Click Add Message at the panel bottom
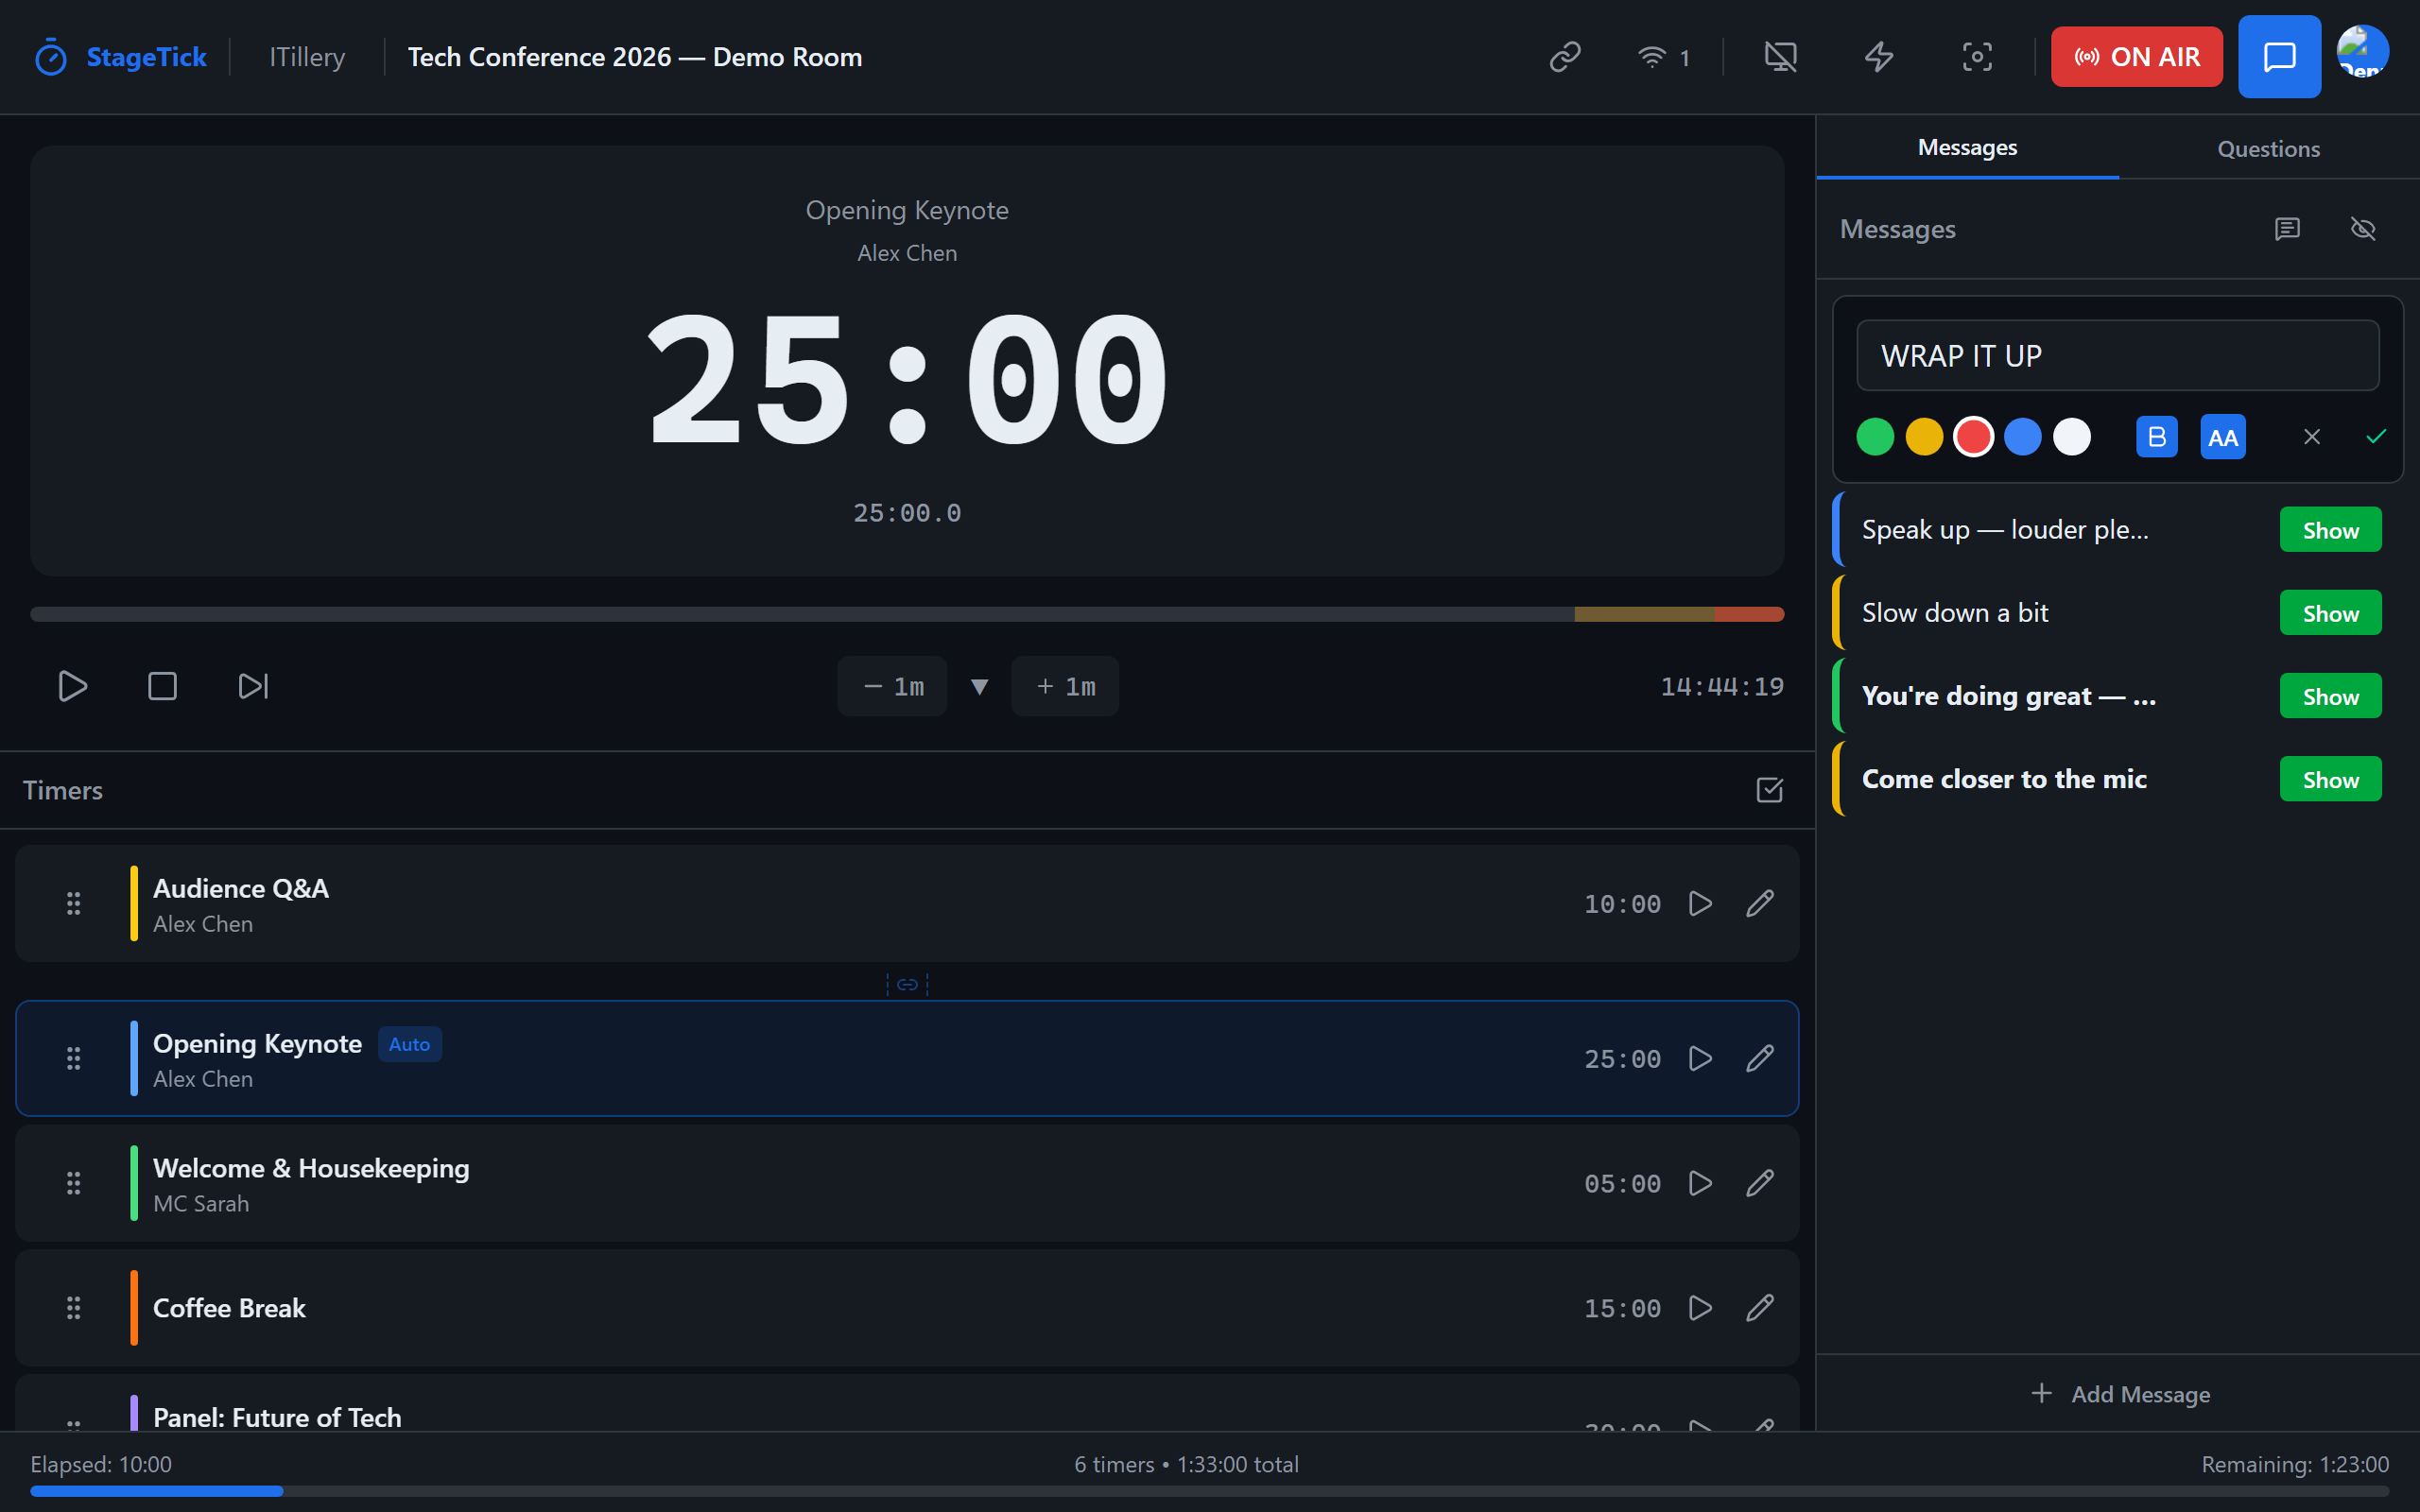Screen dimensions: 2420x1512 2120,1393
